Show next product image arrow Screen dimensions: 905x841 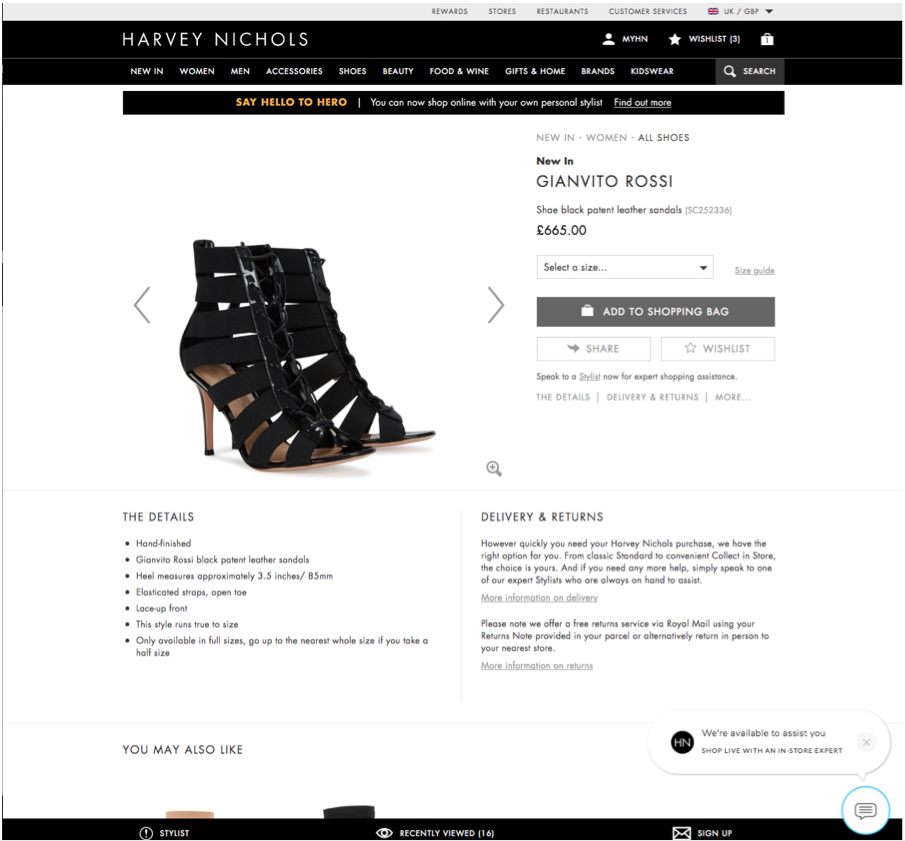click(496, 305)
